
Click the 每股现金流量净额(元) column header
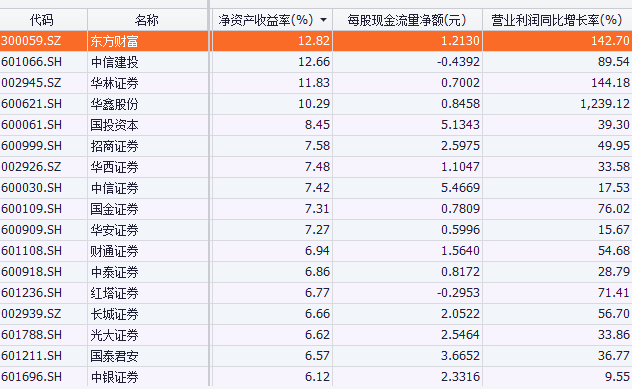tap(407, 20)
